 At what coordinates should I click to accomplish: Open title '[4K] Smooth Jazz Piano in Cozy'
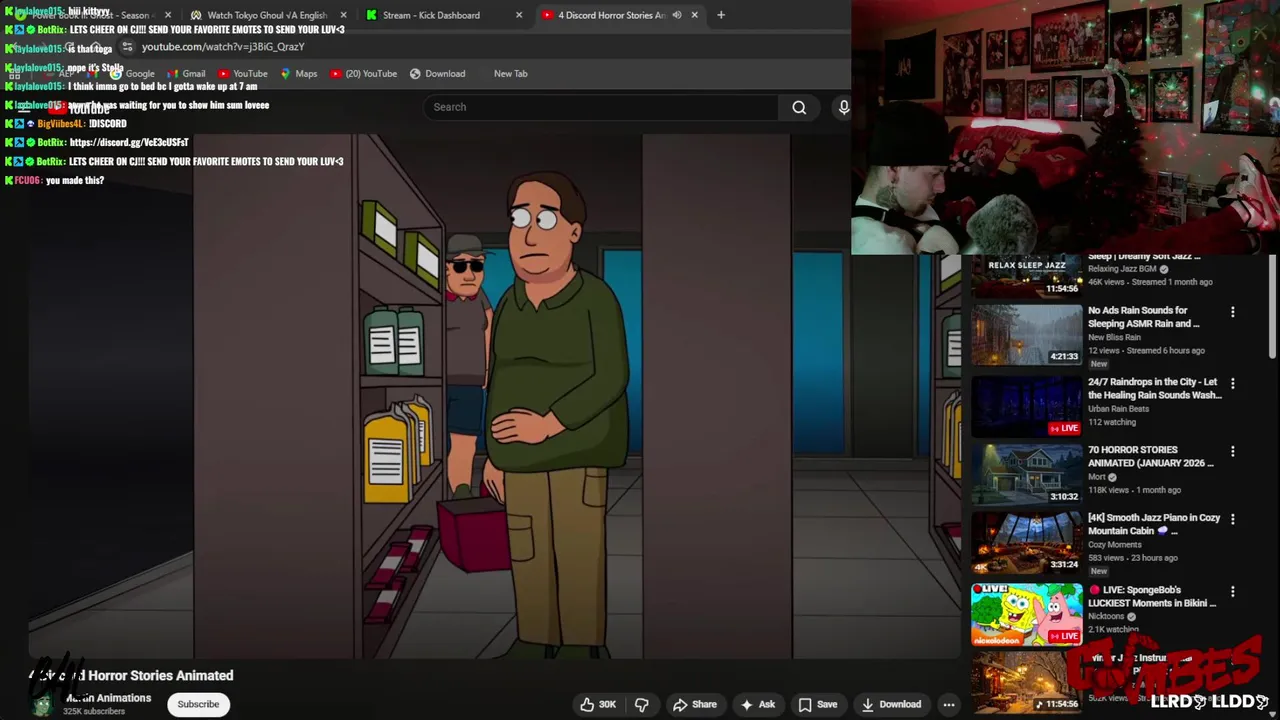pos(1154,524)
